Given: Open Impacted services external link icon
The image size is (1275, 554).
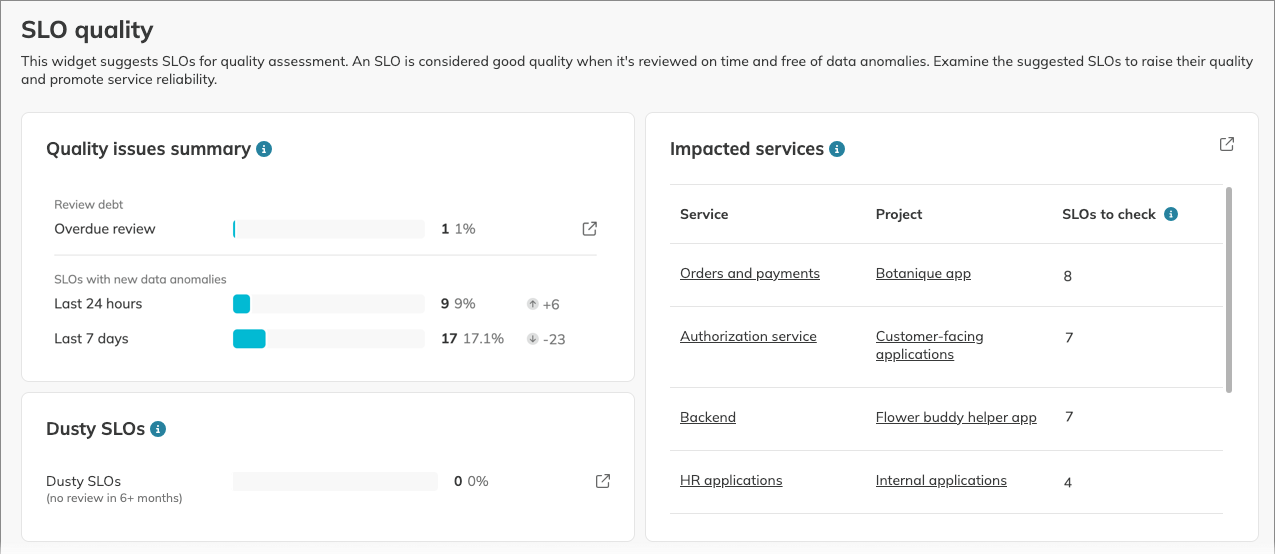Looking at the screenshot, I should 1227,144.
